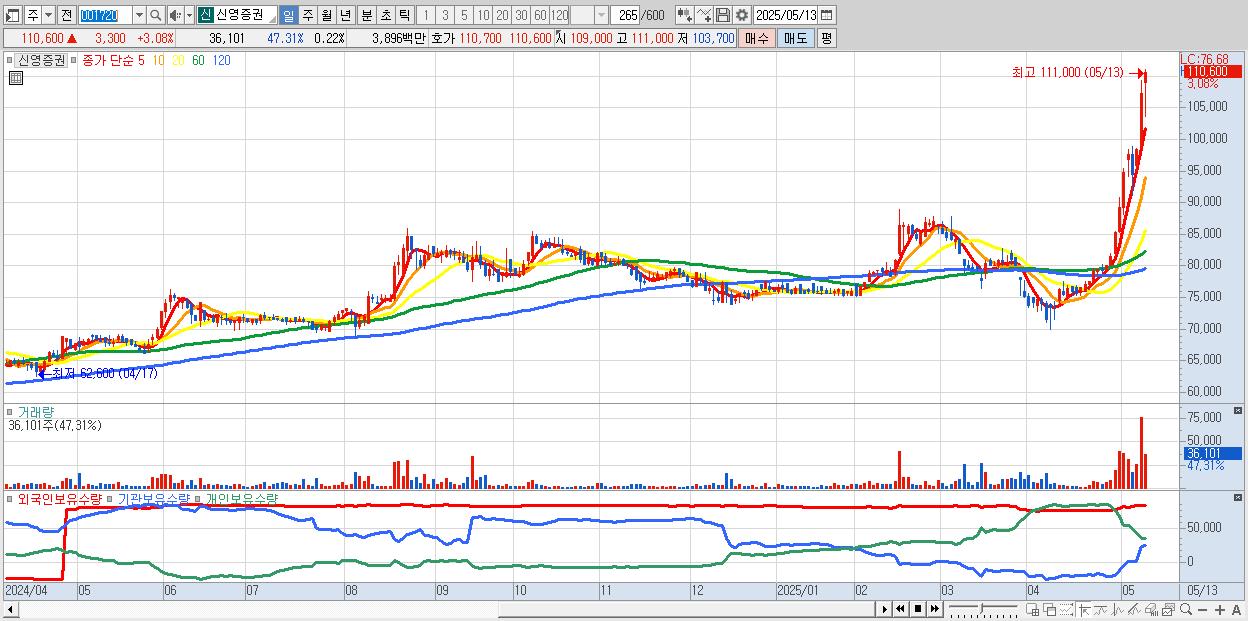Open the chart settings gear icon

742,15
